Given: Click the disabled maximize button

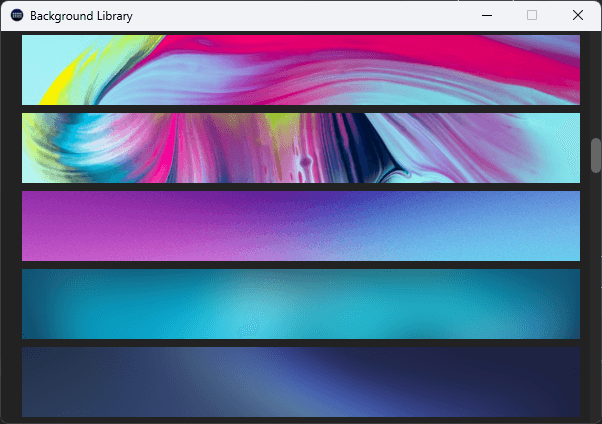Looking at the screenshot, I should [532, 16].
